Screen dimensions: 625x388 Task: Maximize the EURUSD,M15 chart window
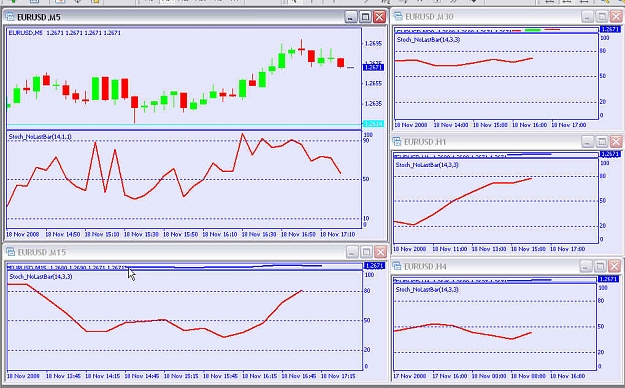point(366,252)
